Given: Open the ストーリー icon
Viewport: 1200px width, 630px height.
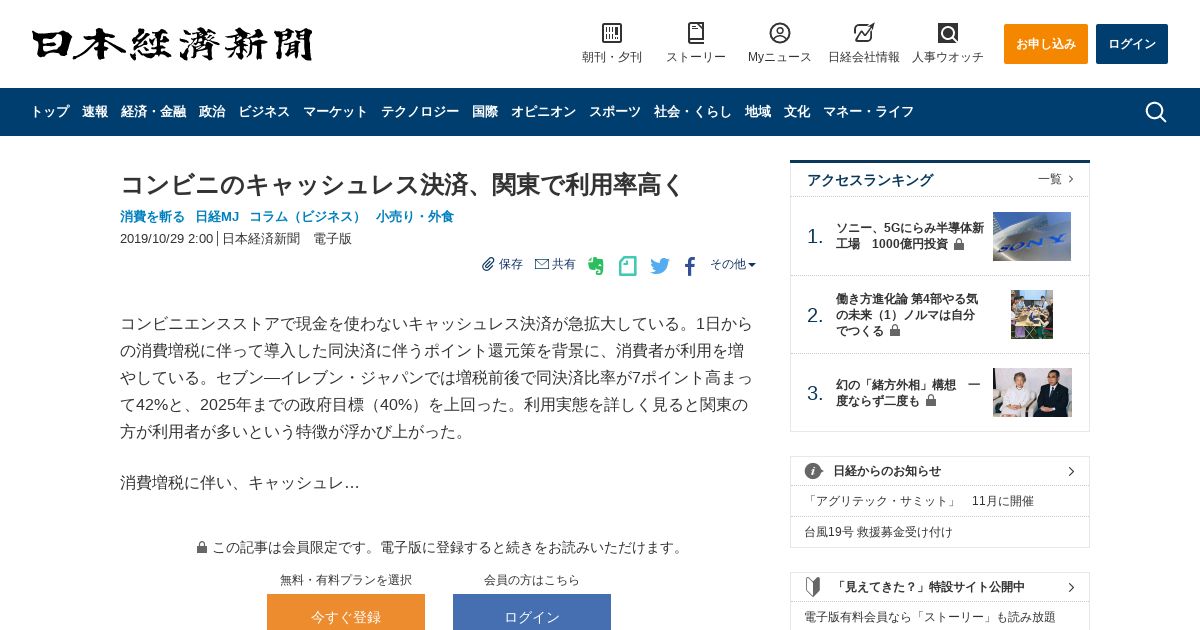Looking at the screenshot, I should click(696, 33).
